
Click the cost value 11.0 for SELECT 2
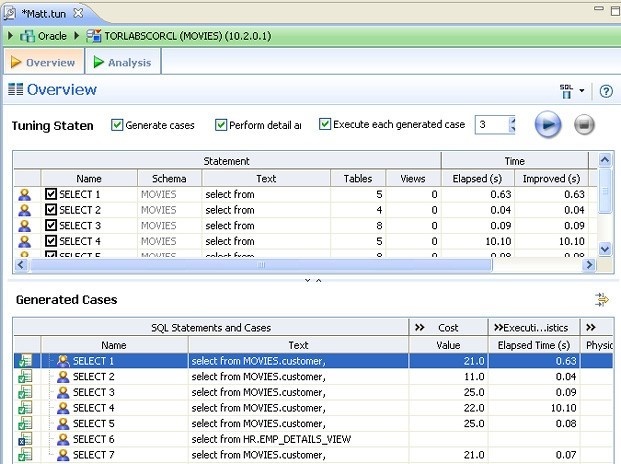[474, 377]
